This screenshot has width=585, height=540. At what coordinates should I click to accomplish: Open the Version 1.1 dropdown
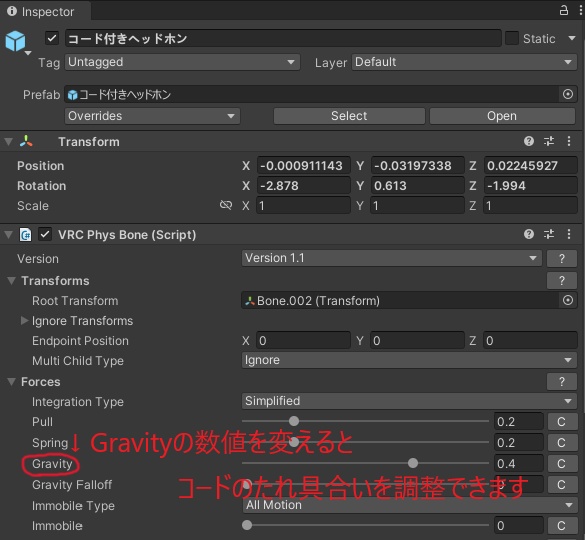pos(392,258)
